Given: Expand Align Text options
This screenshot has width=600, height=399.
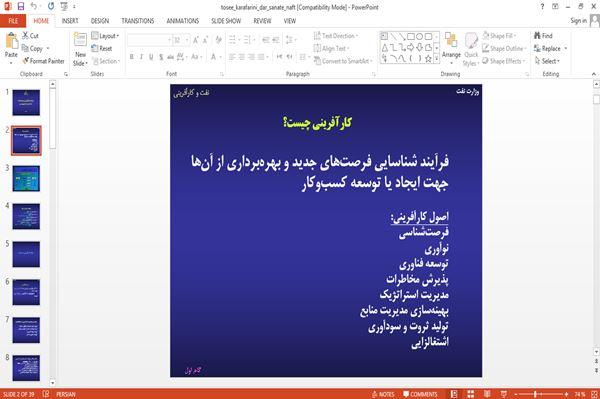Looking at the screenshot, I should (331, 49).
